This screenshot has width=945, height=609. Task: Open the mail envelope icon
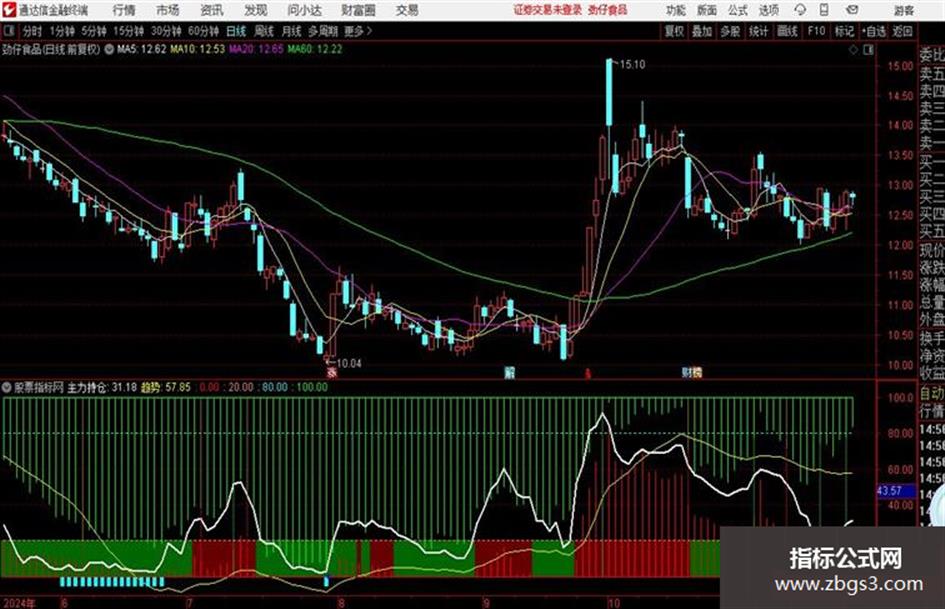852,10
